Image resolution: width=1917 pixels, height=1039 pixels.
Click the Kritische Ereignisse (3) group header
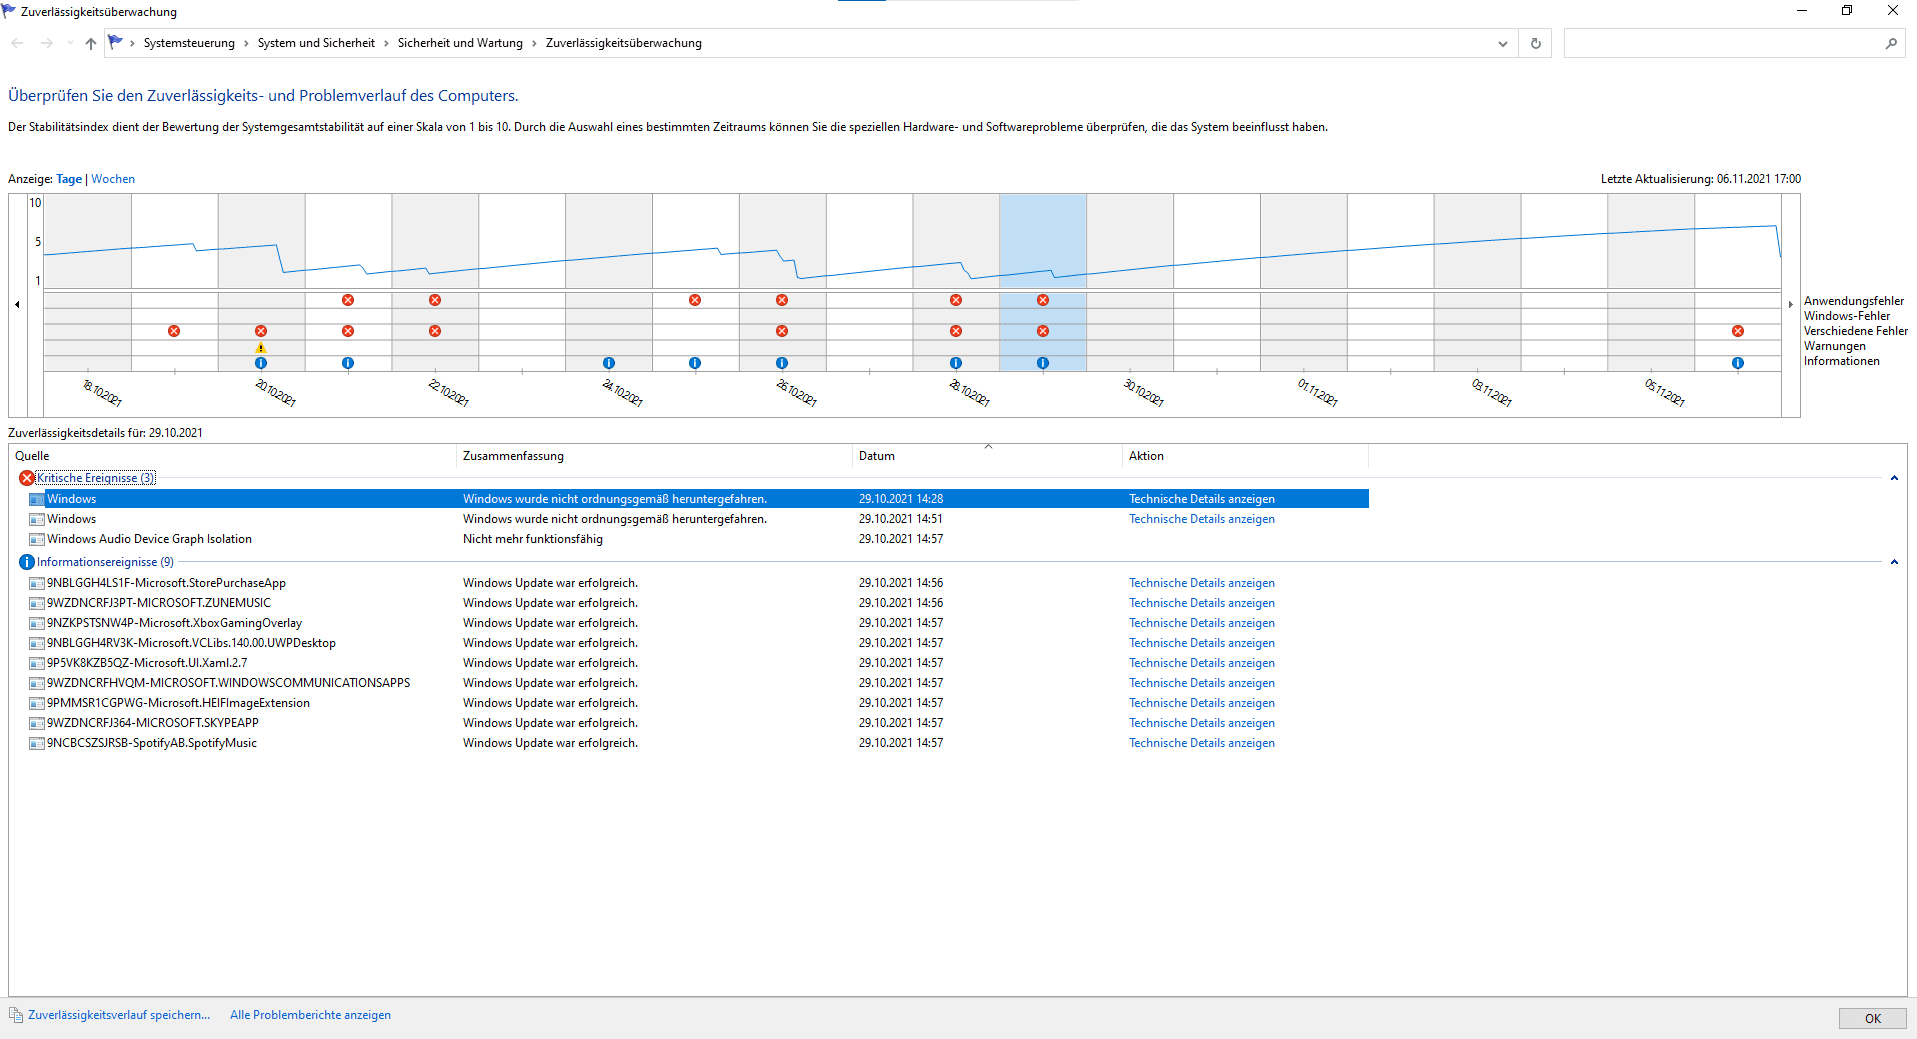(x=96, y=478)
